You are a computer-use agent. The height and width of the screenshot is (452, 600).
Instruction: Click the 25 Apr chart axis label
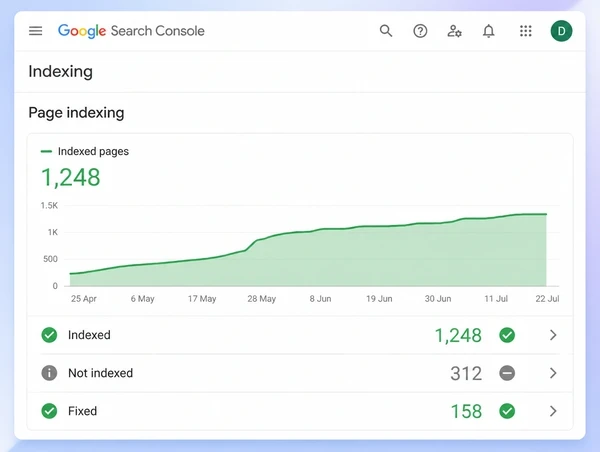(83, 299)
